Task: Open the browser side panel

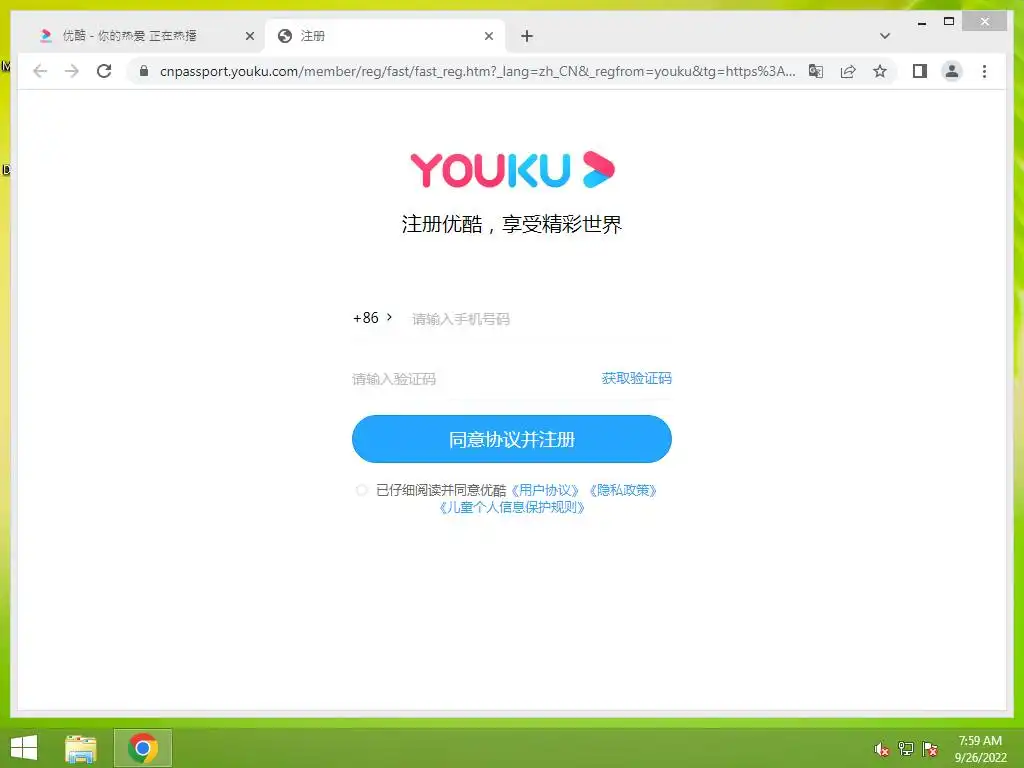Action: 920,71
